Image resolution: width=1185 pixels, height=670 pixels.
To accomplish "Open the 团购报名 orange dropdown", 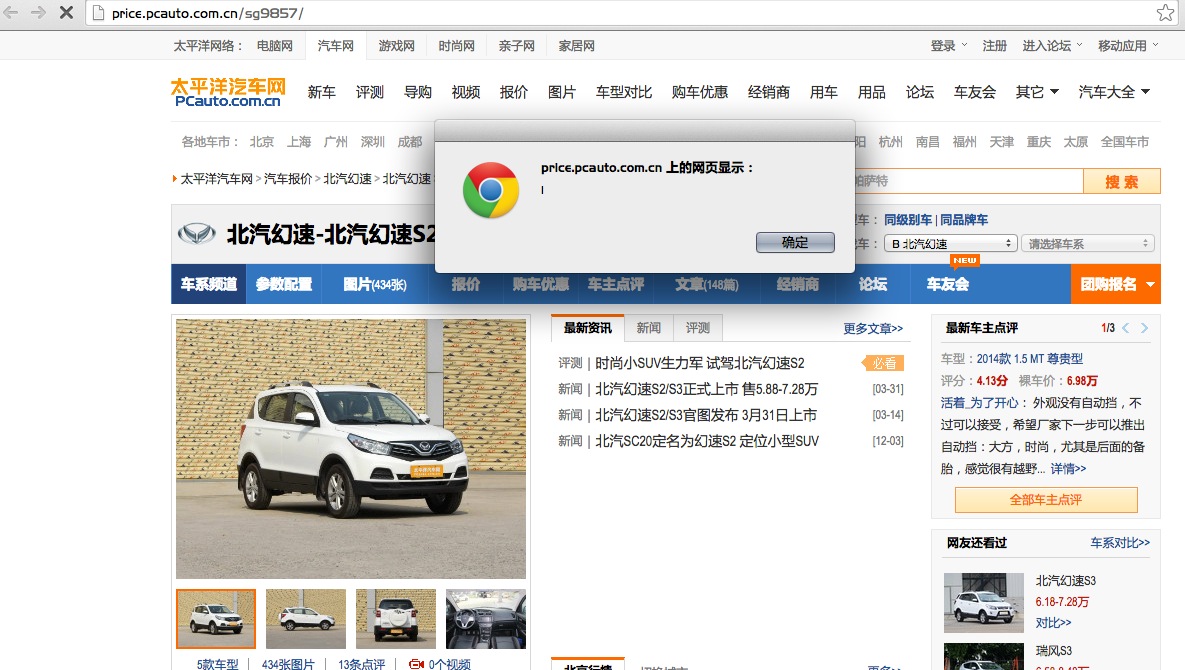I will click(x=1115, y=284).
